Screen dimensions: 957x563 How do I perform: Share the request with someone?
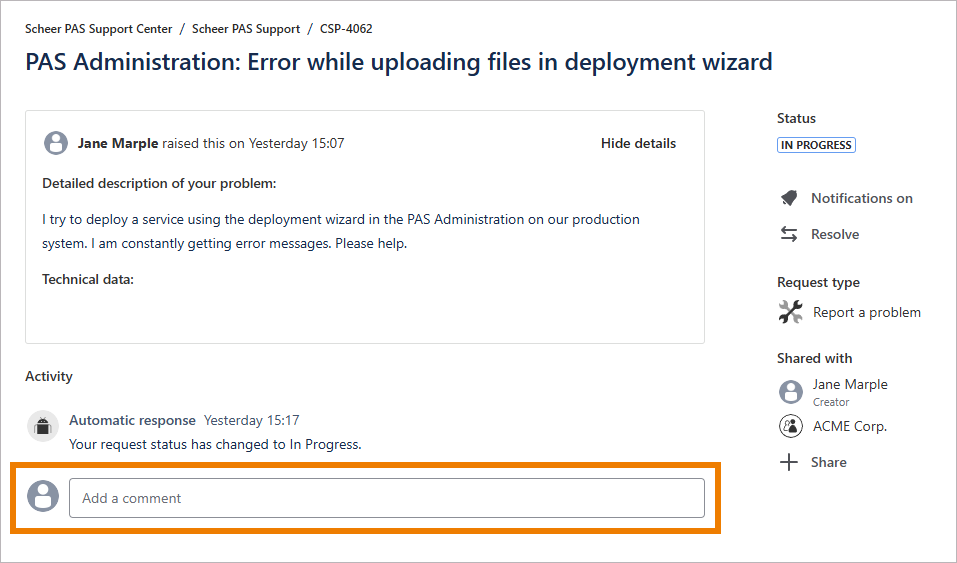[x=828, y=462]
